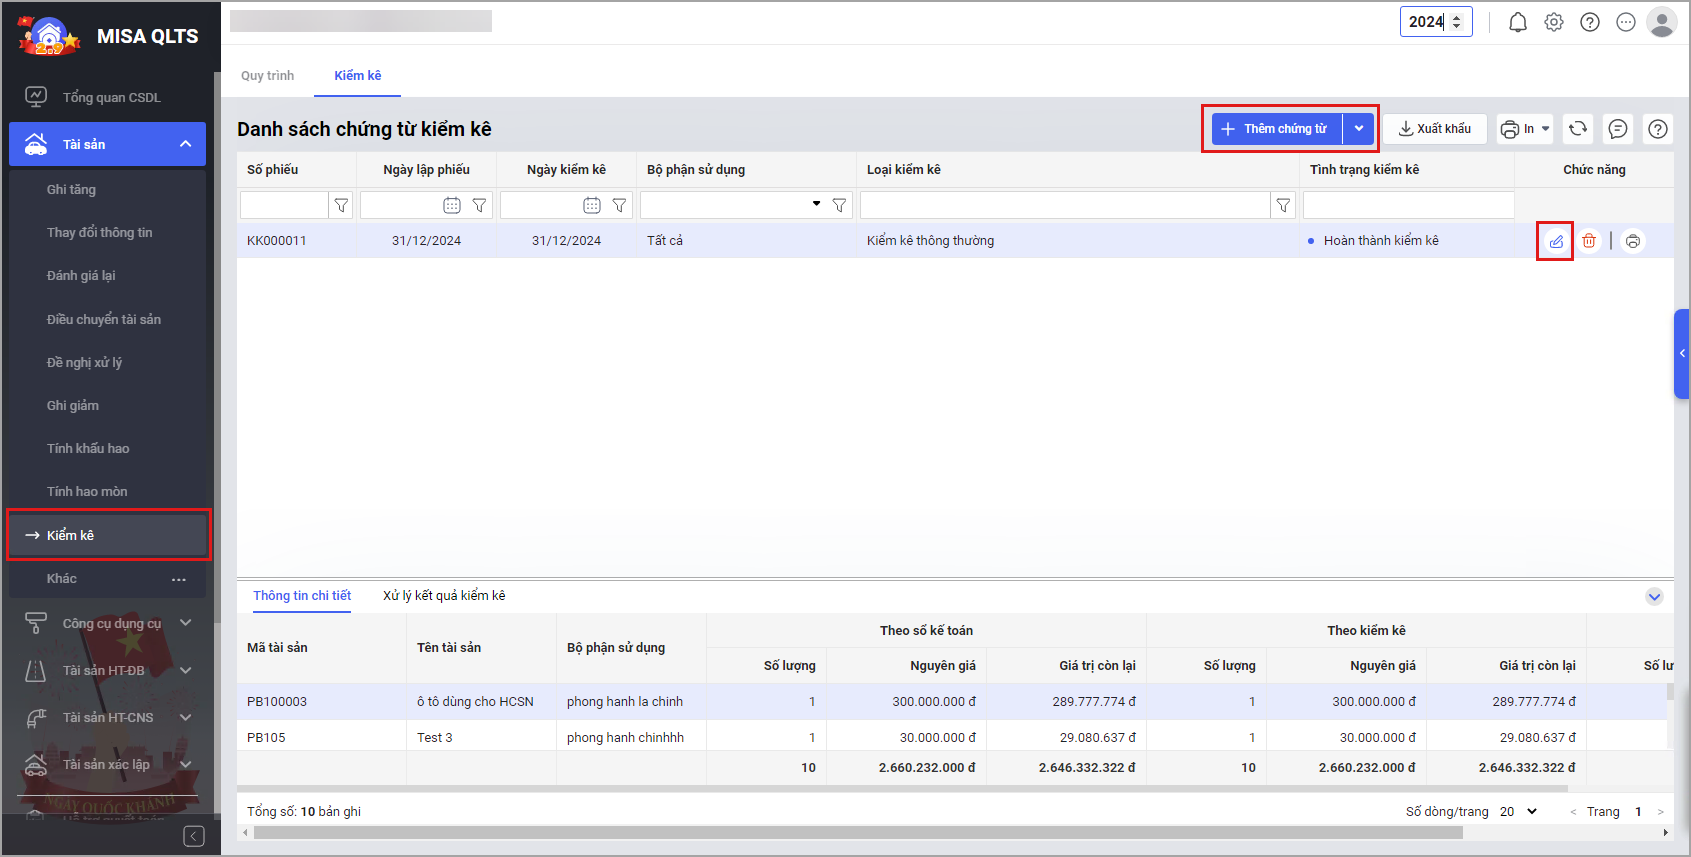Open dropdown arrow beside Thêm chứng từ
Image resolution: width=1691 pixels, height=857 pixels.
(1359, 129)
